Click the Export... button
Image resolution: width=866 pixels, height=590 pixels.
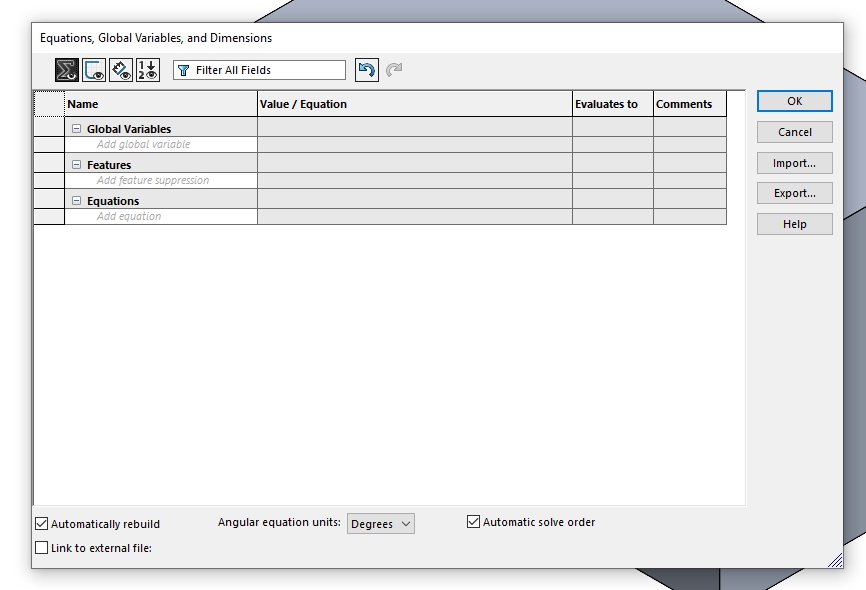pyautogui.click(x=794, y=193)
